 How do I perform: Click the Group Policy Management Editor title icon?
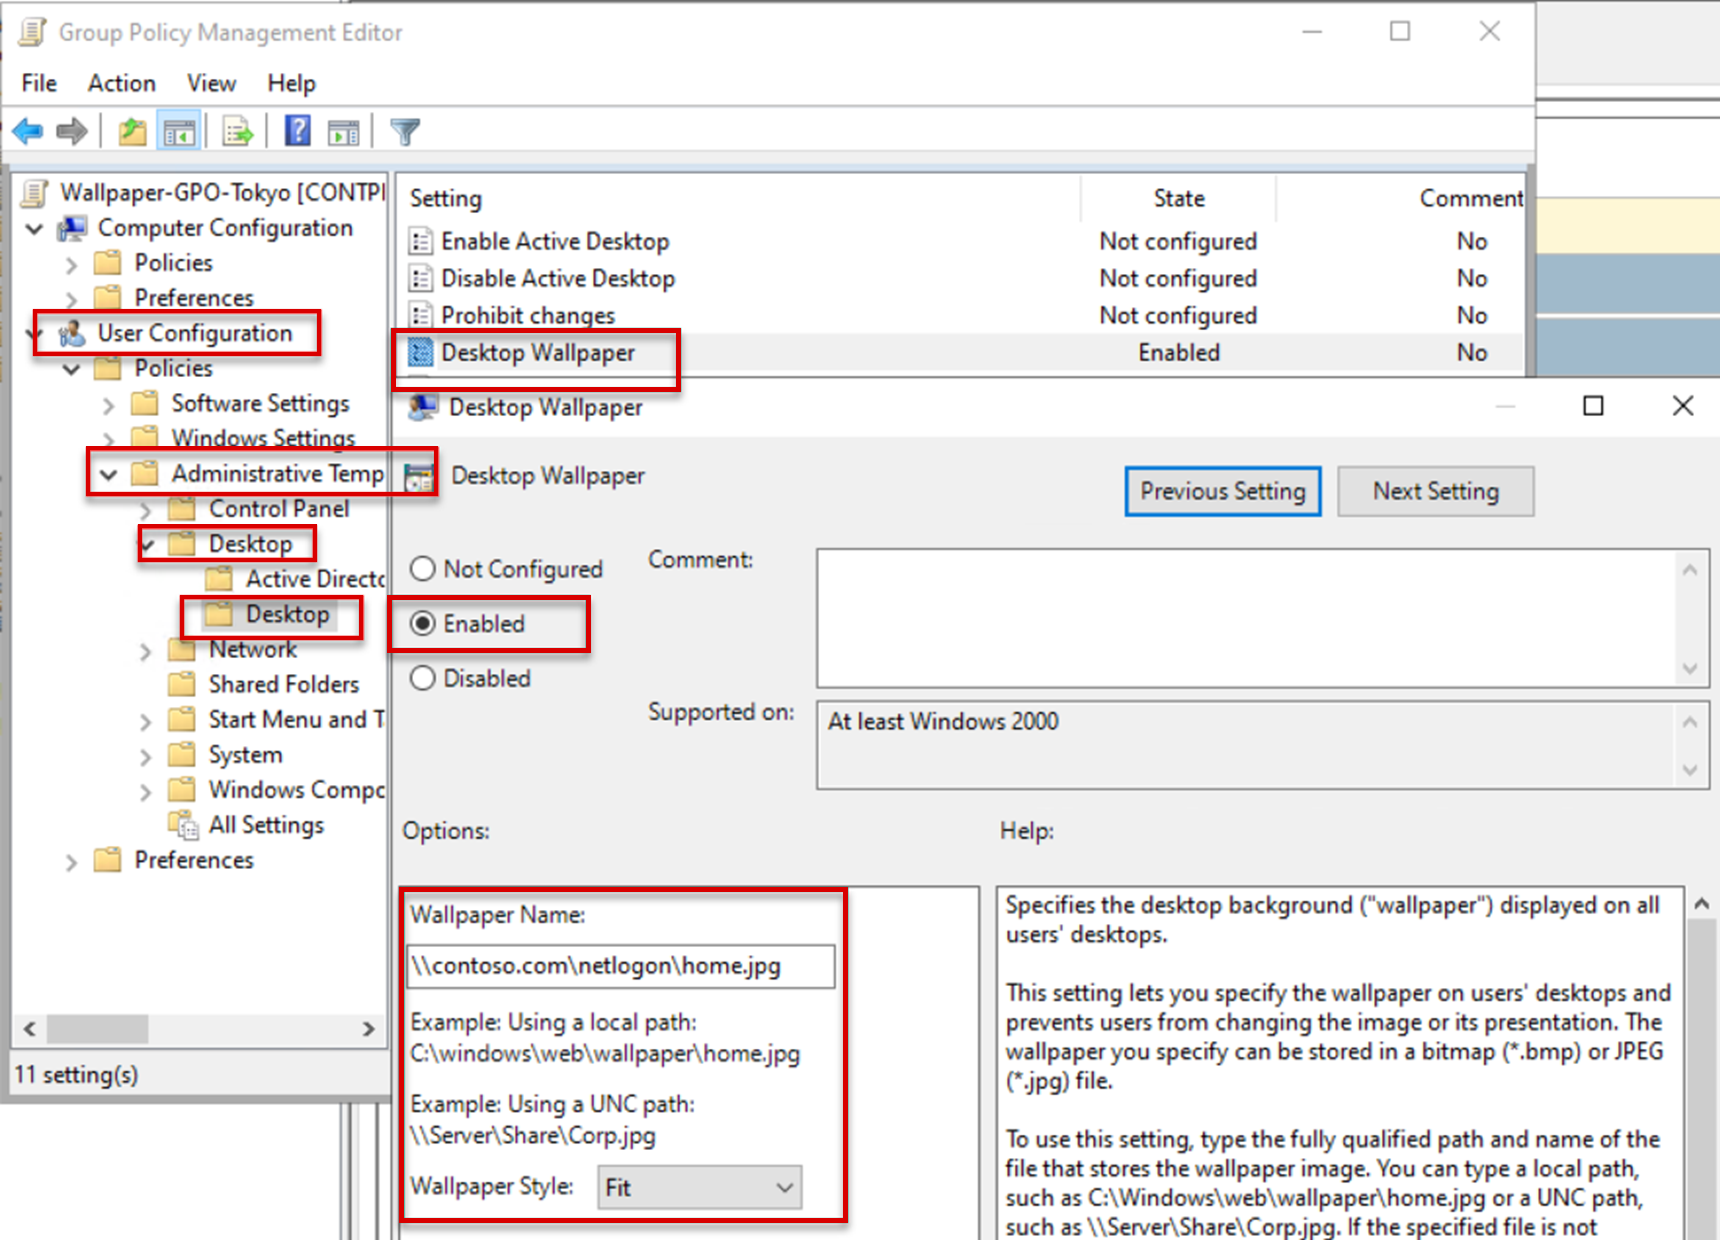33,32
